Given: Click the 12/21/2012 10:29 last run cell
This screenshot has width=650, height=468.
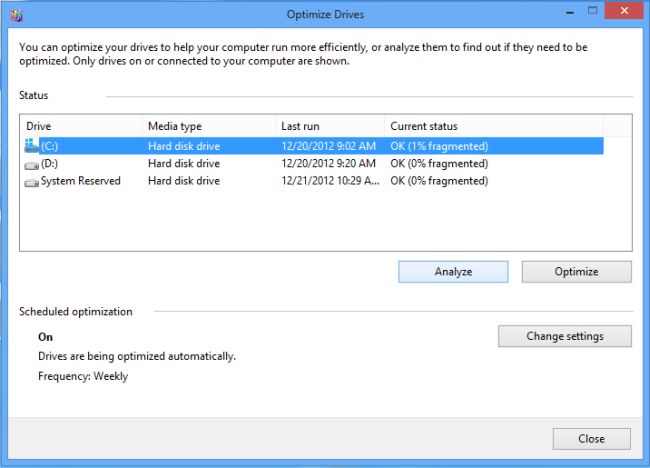Looking at the screenshot, I should tap(330, 181).
